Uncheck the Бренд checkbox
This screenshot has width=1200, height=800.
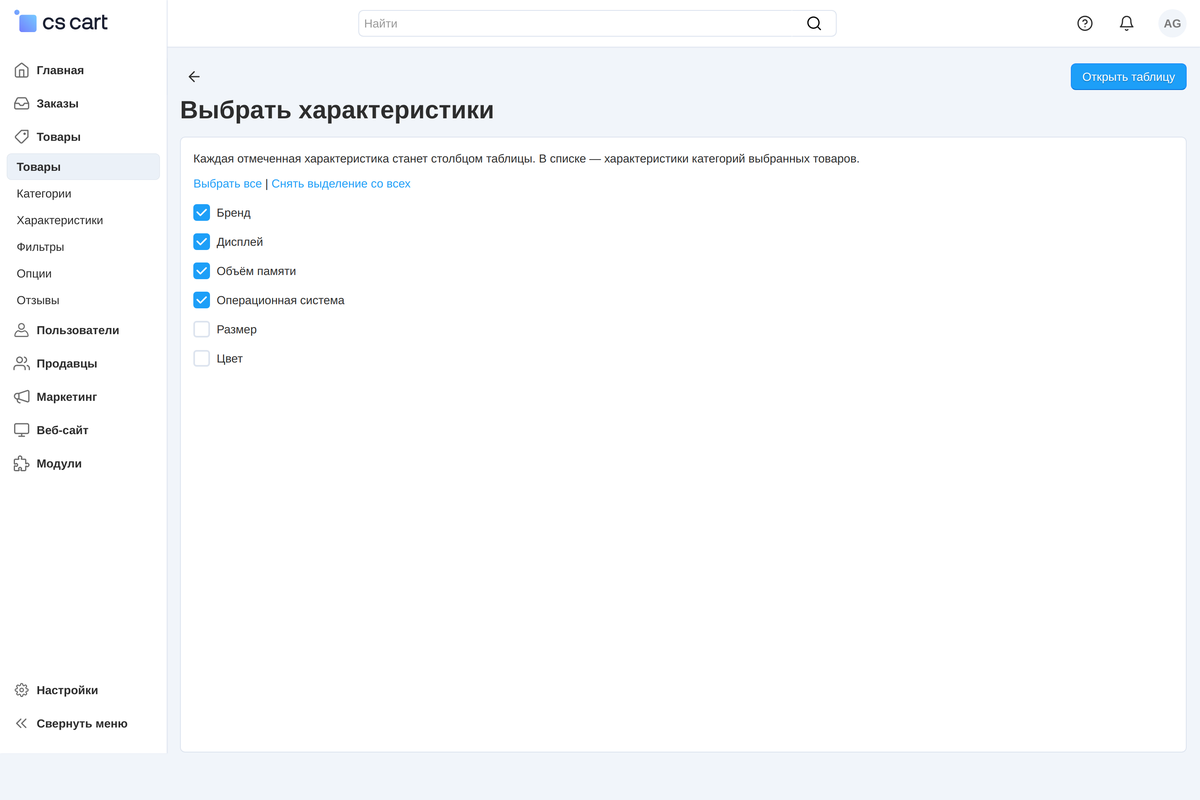[x=202, y=213]
